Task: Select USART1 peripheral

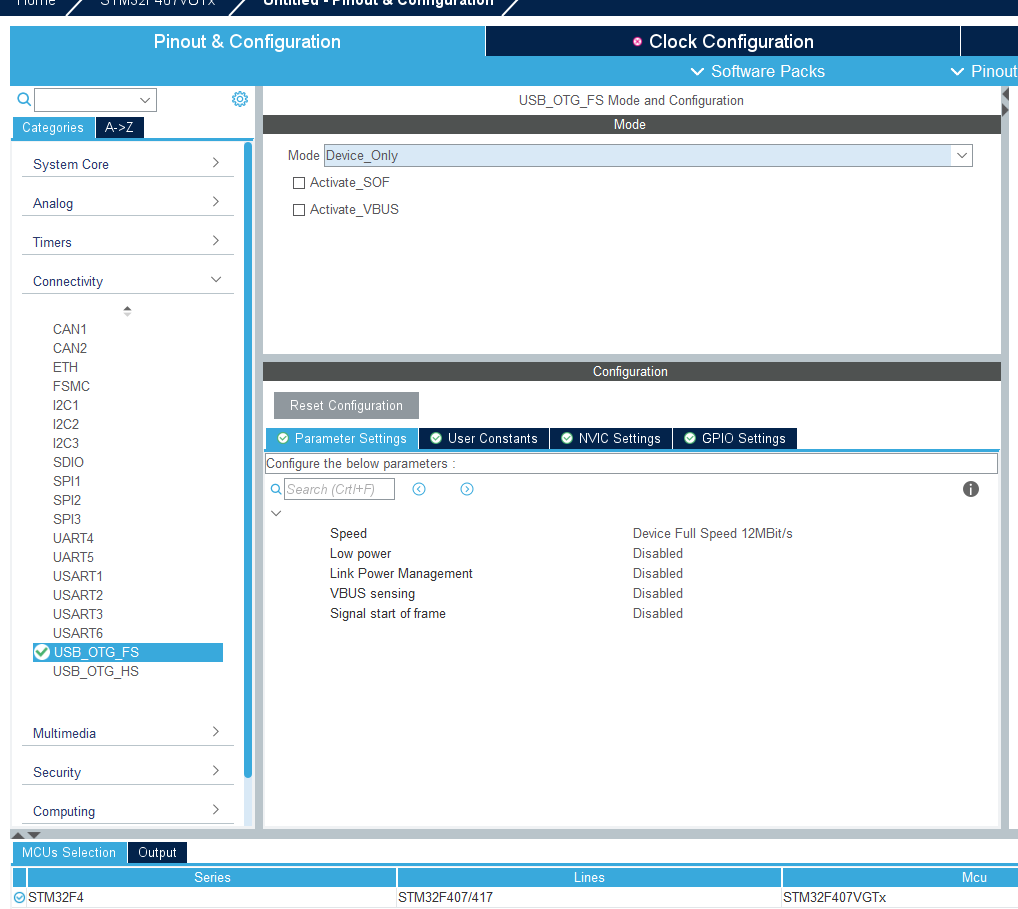Action: click(77, 576)
